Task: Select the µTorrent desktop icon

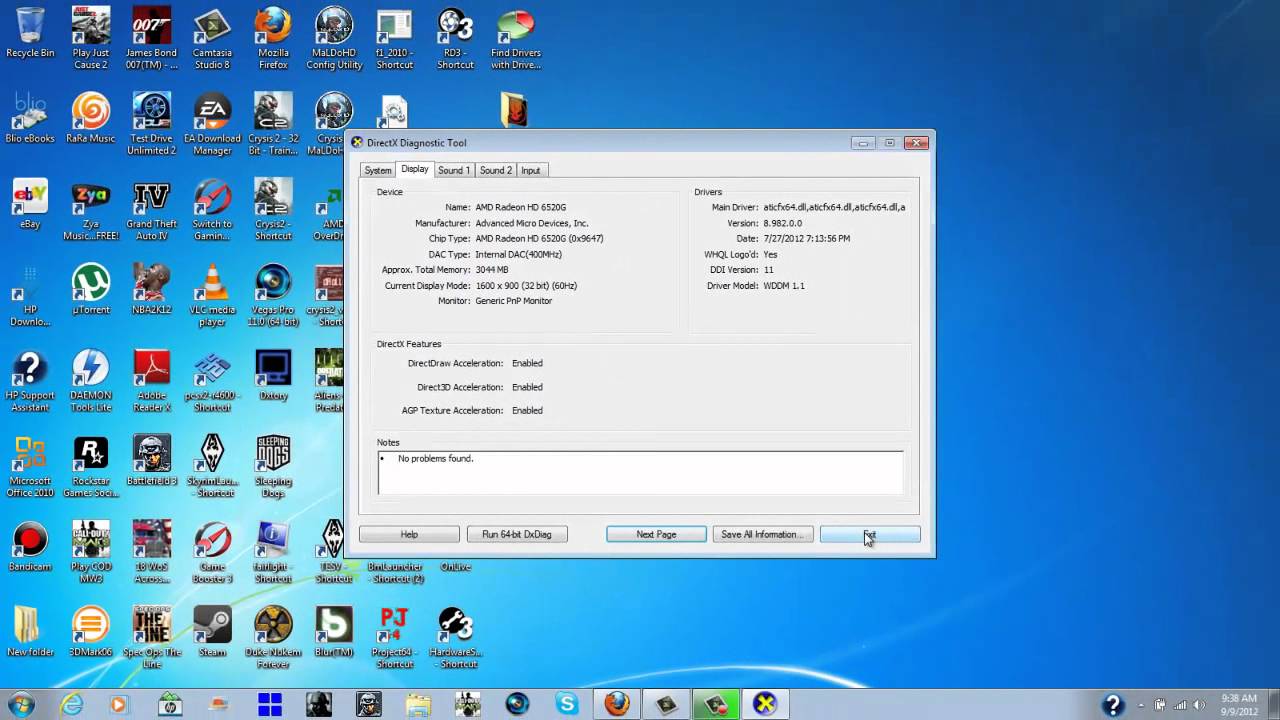Action: tap(91, 284)
